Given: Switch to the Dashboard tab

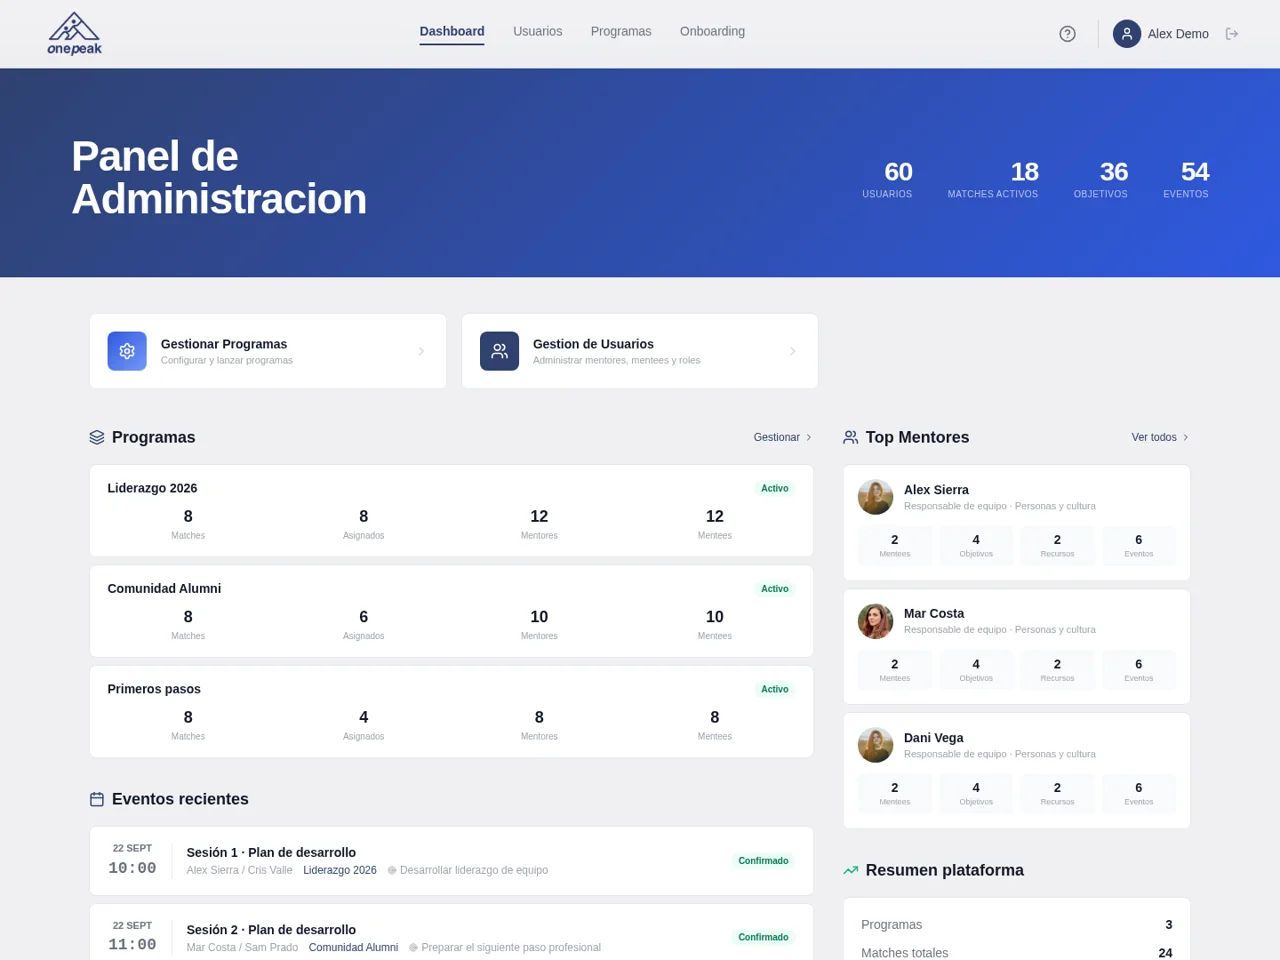Looking at the screenshot, I should [x=452, y=32].
